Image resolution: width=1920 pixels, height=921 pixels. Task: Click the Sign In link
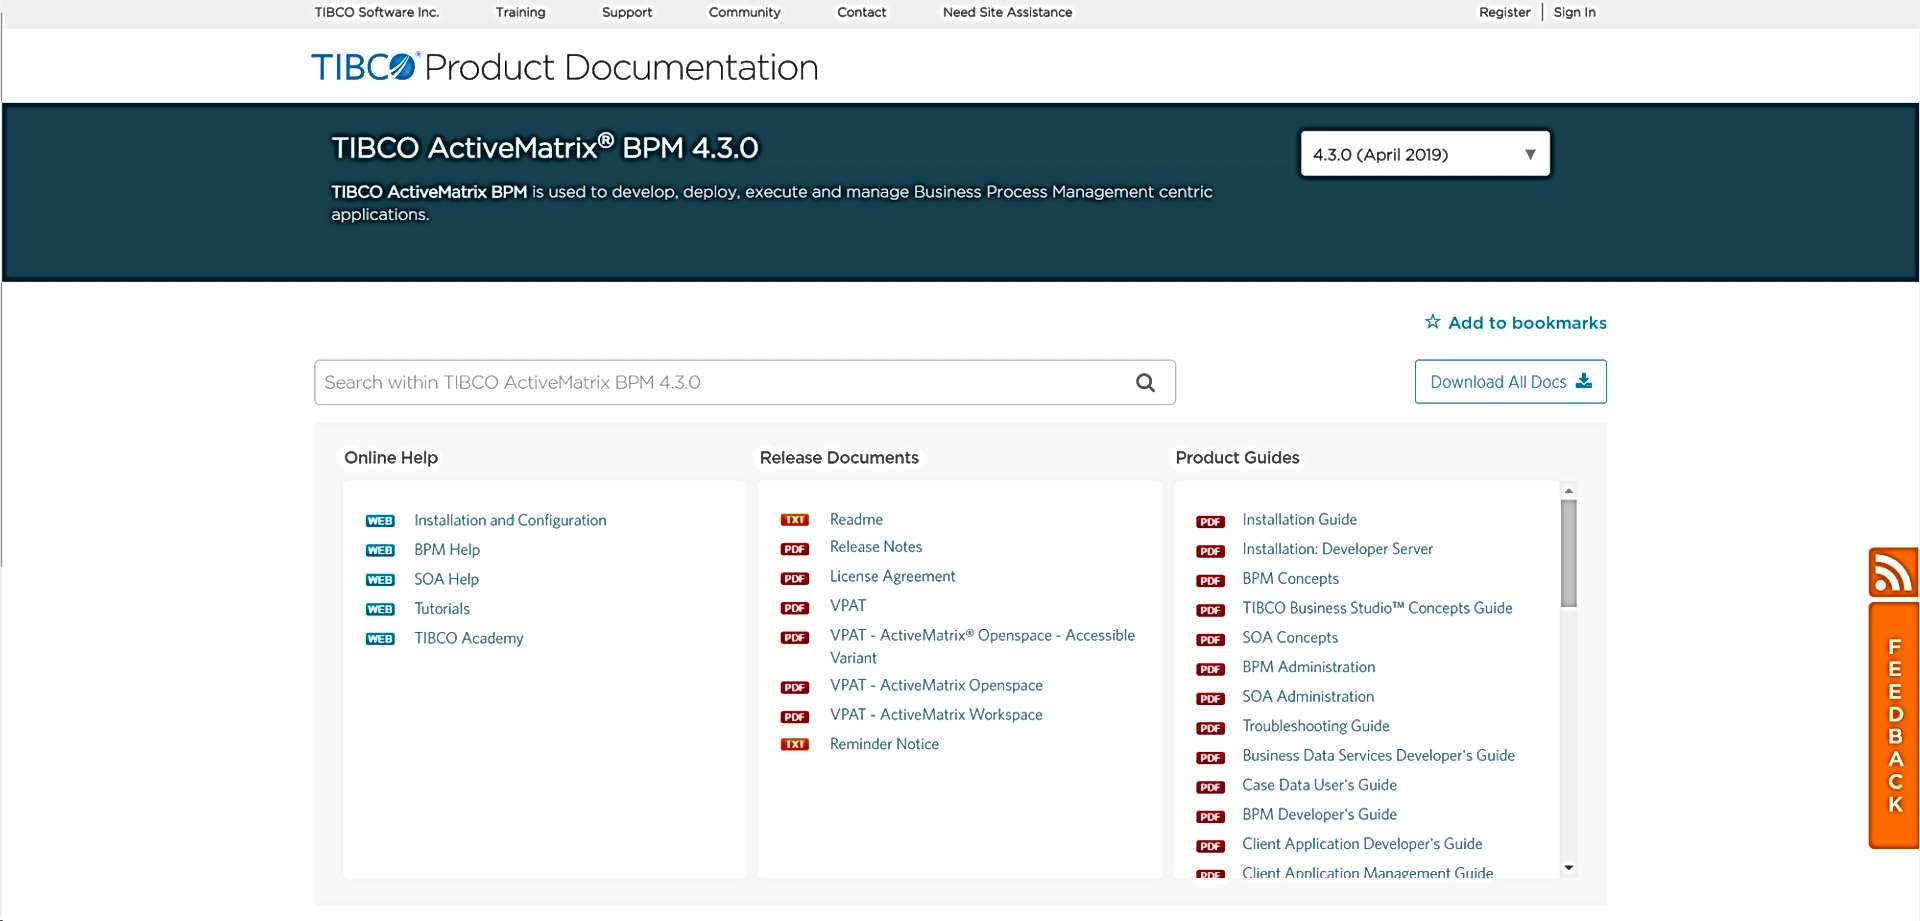[x=1574, y=12]
